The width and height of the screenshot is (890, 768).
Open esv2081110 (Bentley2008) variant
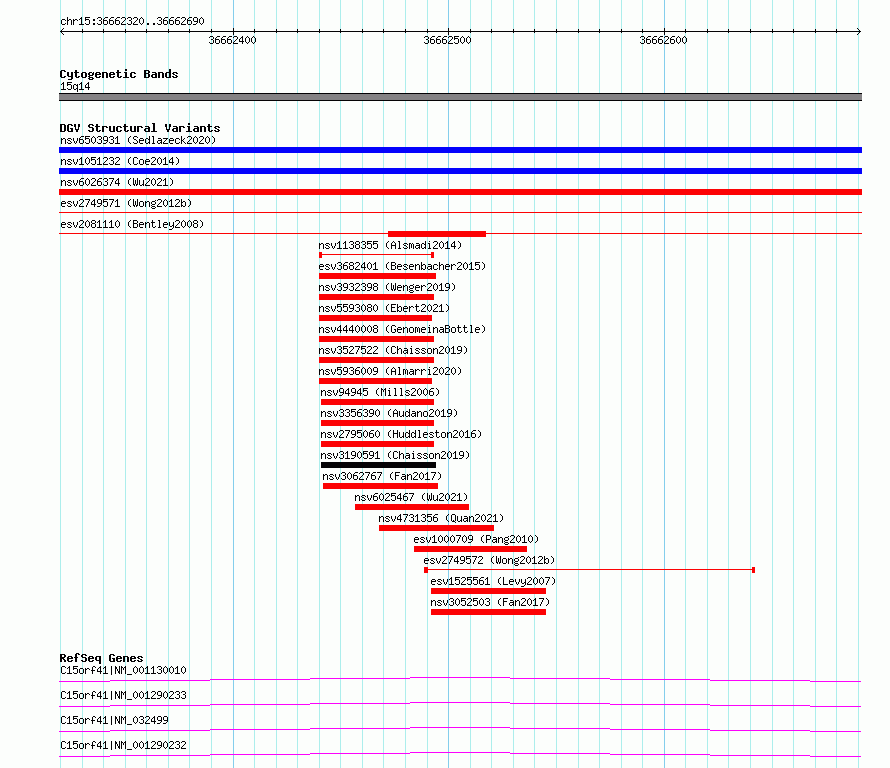(x=132, y=224)
